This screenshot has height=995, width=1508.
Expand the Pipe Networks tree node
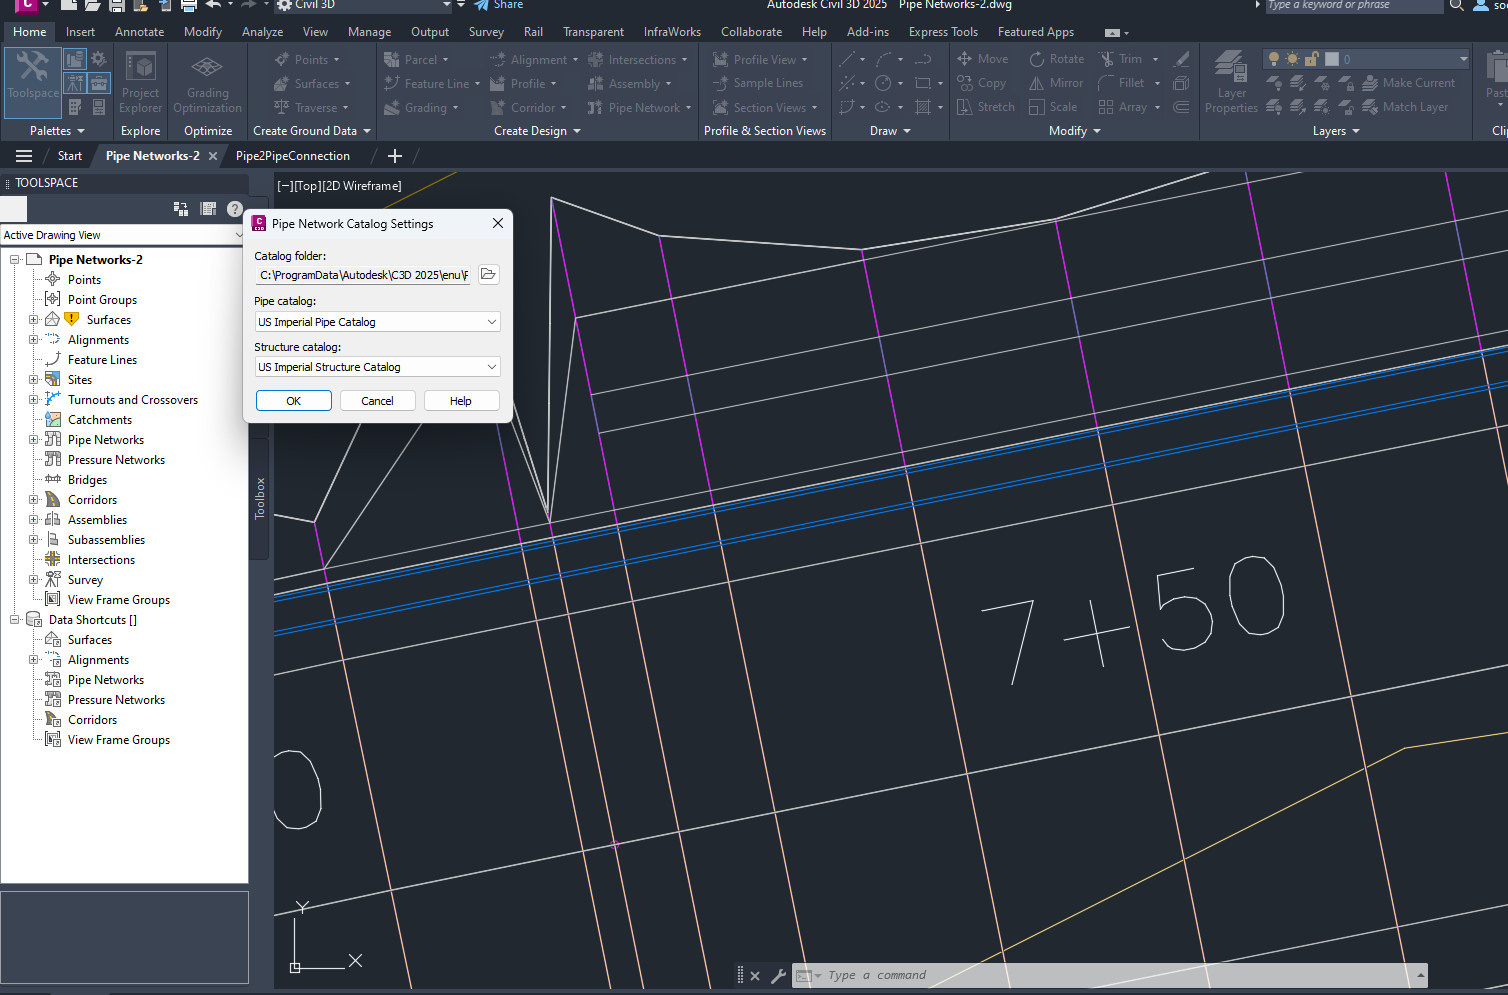[33, 440]
